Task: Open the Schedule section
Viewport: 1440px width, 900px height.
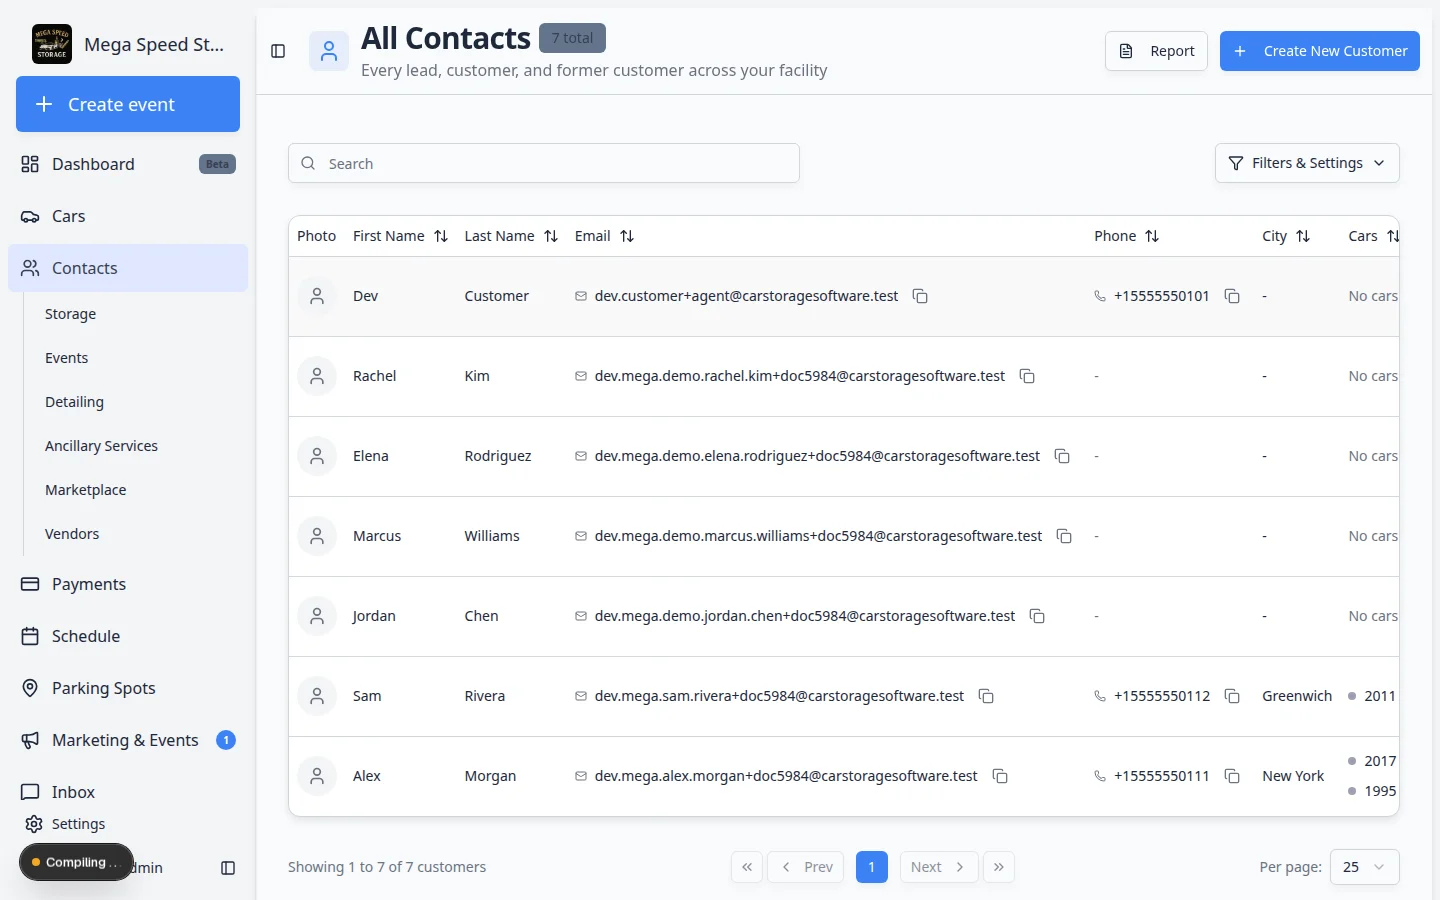Action: pyautogui.click(x=128, y=636)
